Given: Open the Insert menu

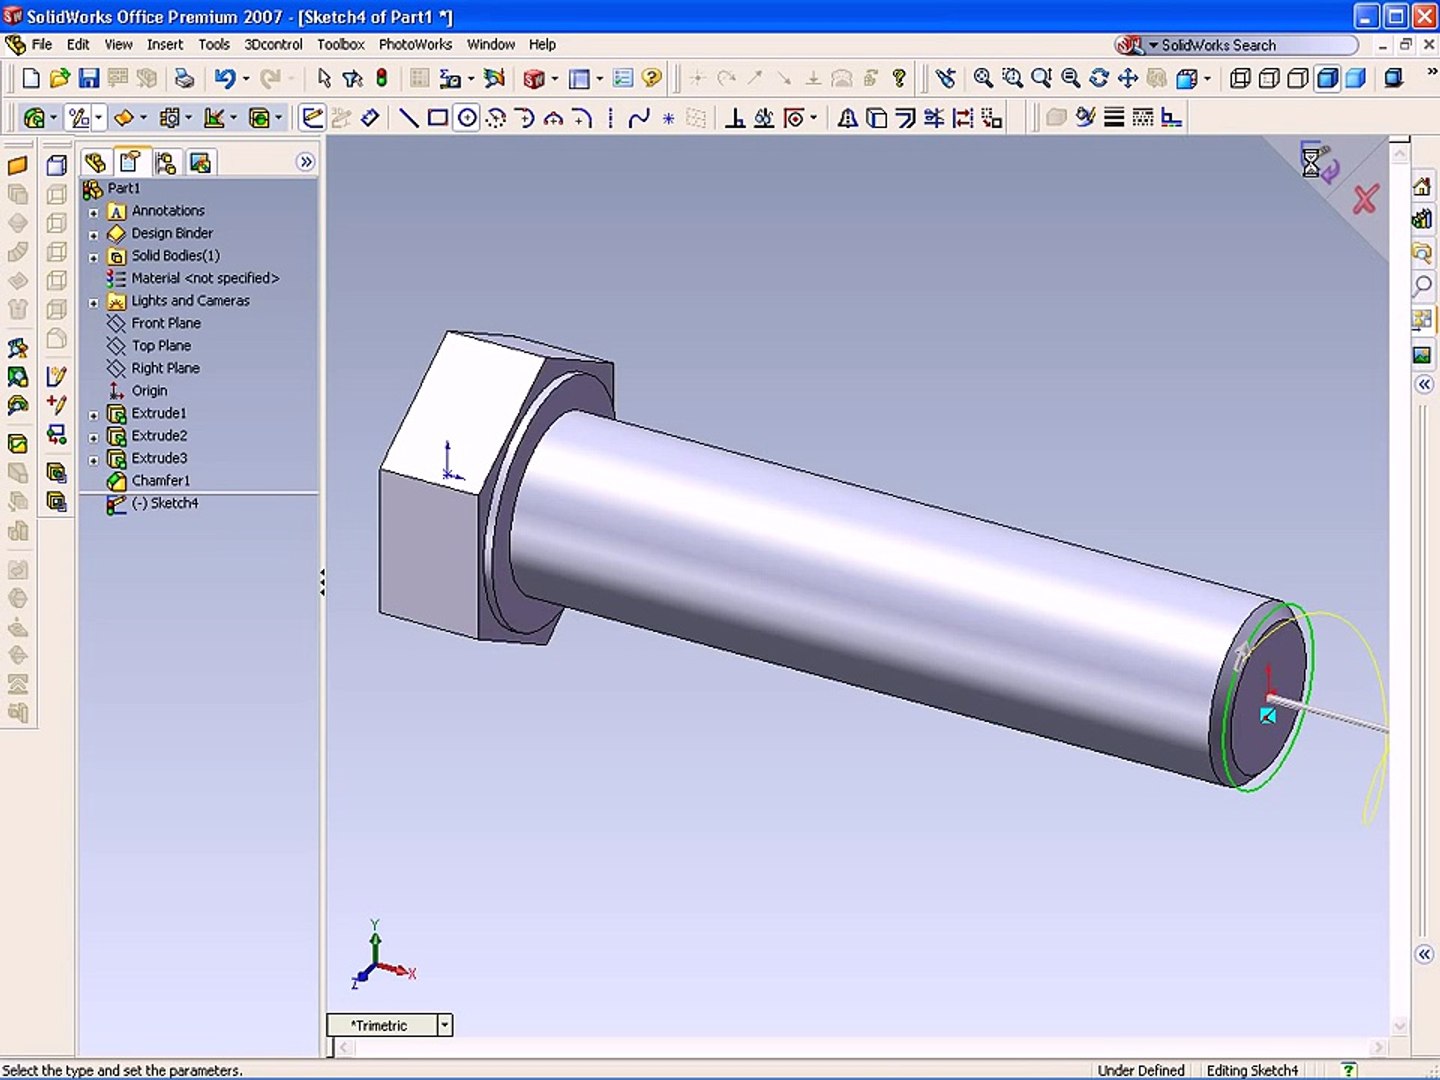Looking at the screenshot, I should coord(165,44).
